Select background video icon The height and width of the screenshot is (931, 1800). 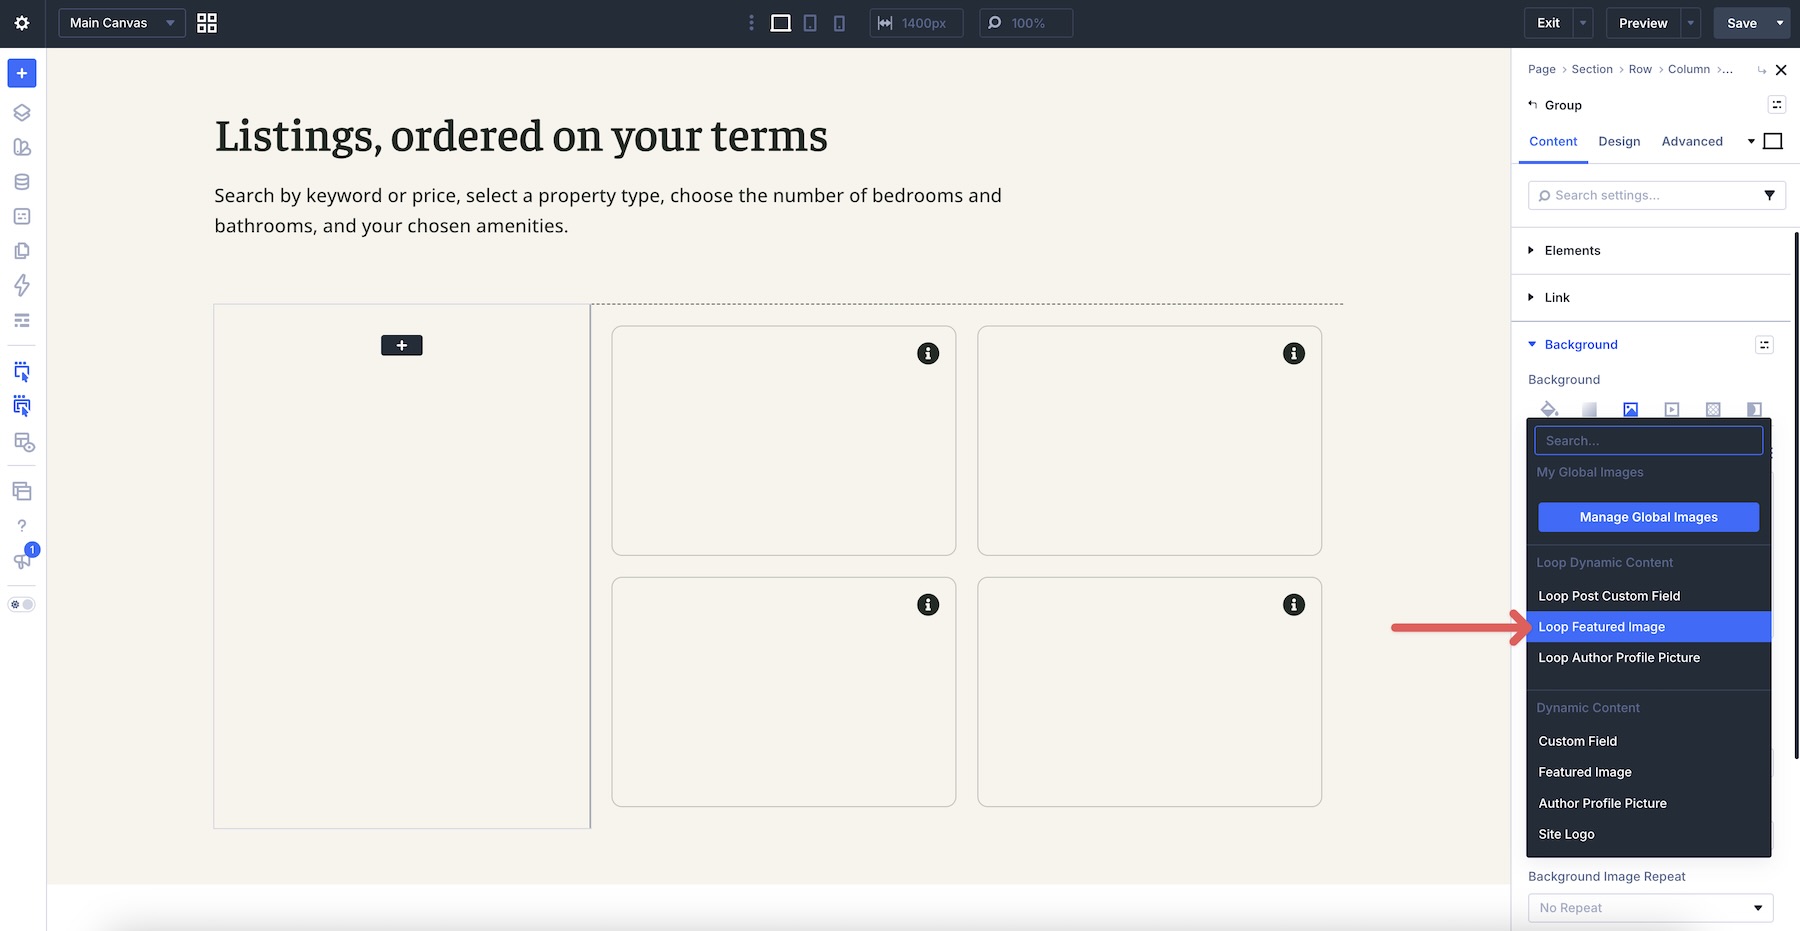(1672, 409)
